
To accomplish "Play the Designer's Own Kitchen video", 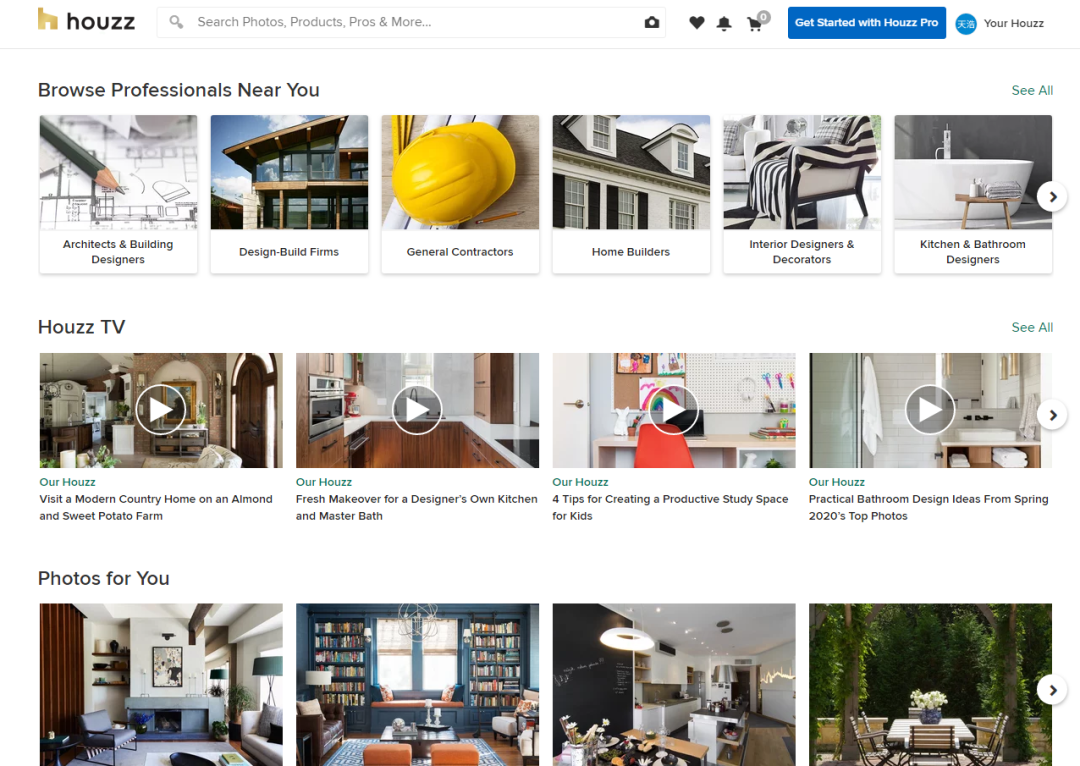I will 417,410.
